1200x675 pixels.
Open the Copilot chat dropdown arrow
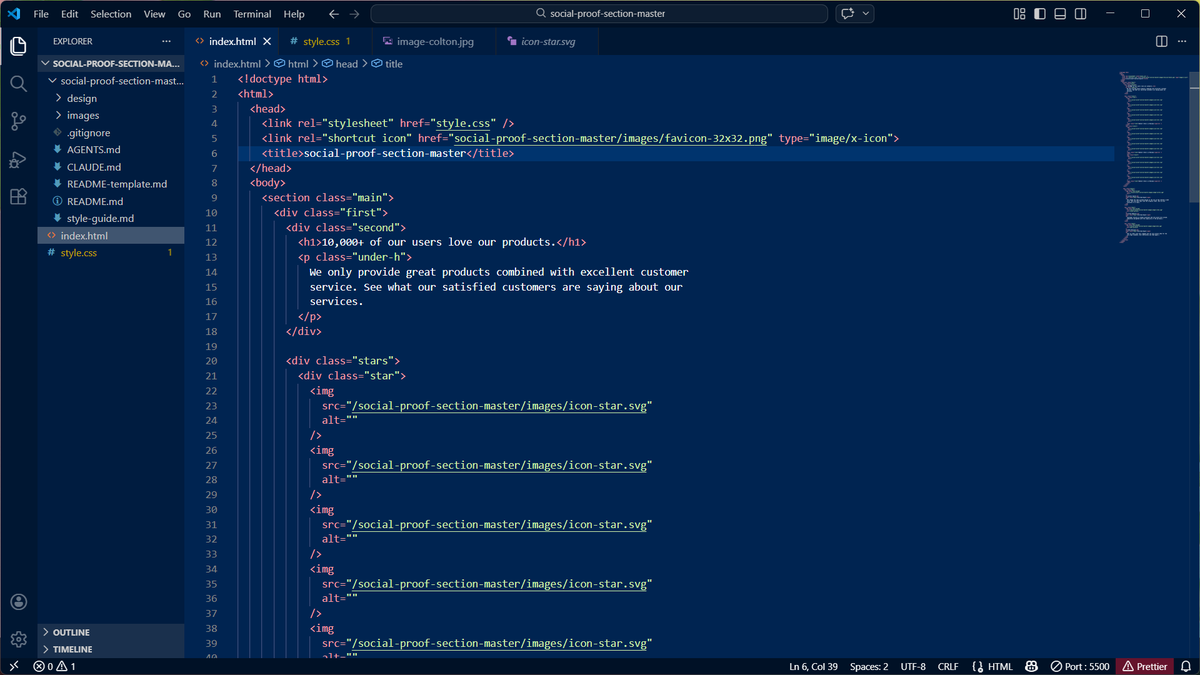click(866, 14)
